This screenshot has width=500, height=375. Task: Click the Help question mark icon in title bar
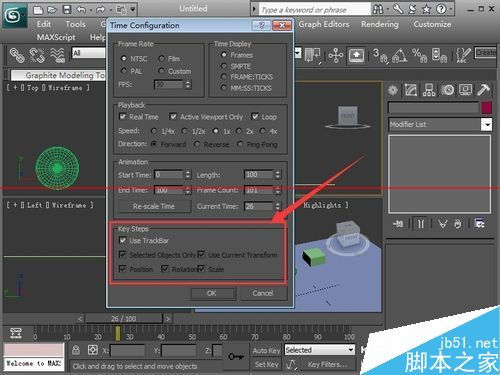coord(441,9)
